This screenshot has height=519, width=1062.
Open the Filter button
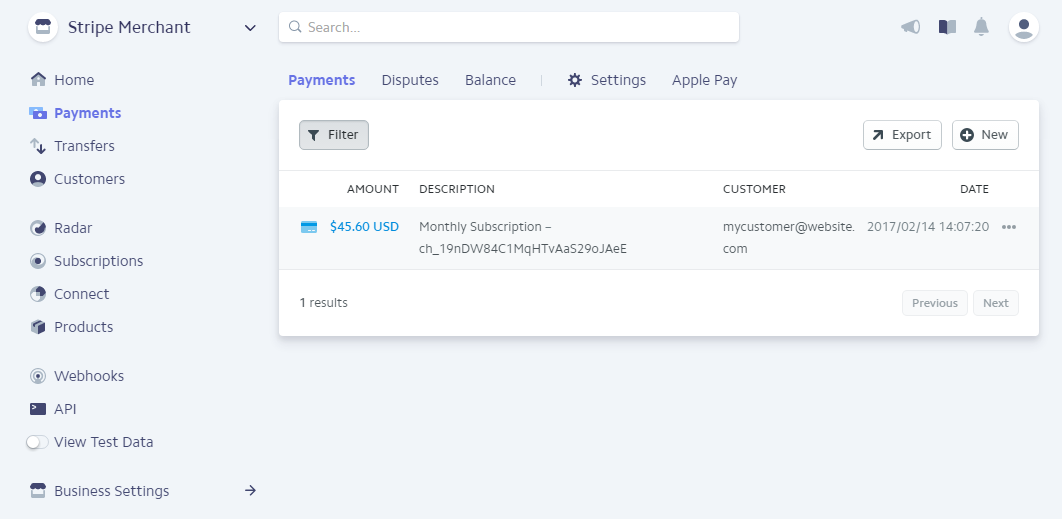point(334,135)
